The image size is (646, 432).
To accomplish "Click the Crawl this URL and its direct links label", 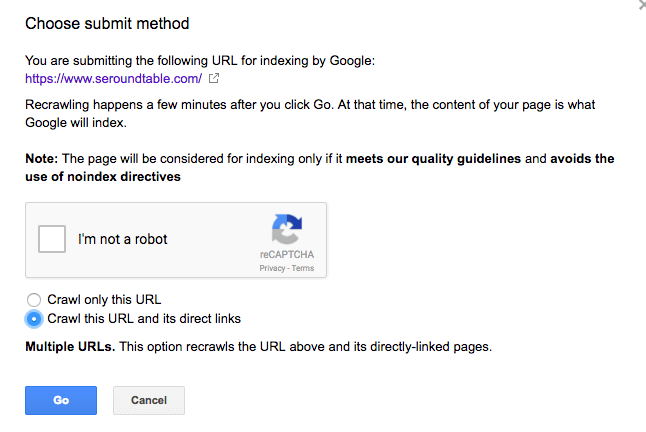I will tap(144, 319).
